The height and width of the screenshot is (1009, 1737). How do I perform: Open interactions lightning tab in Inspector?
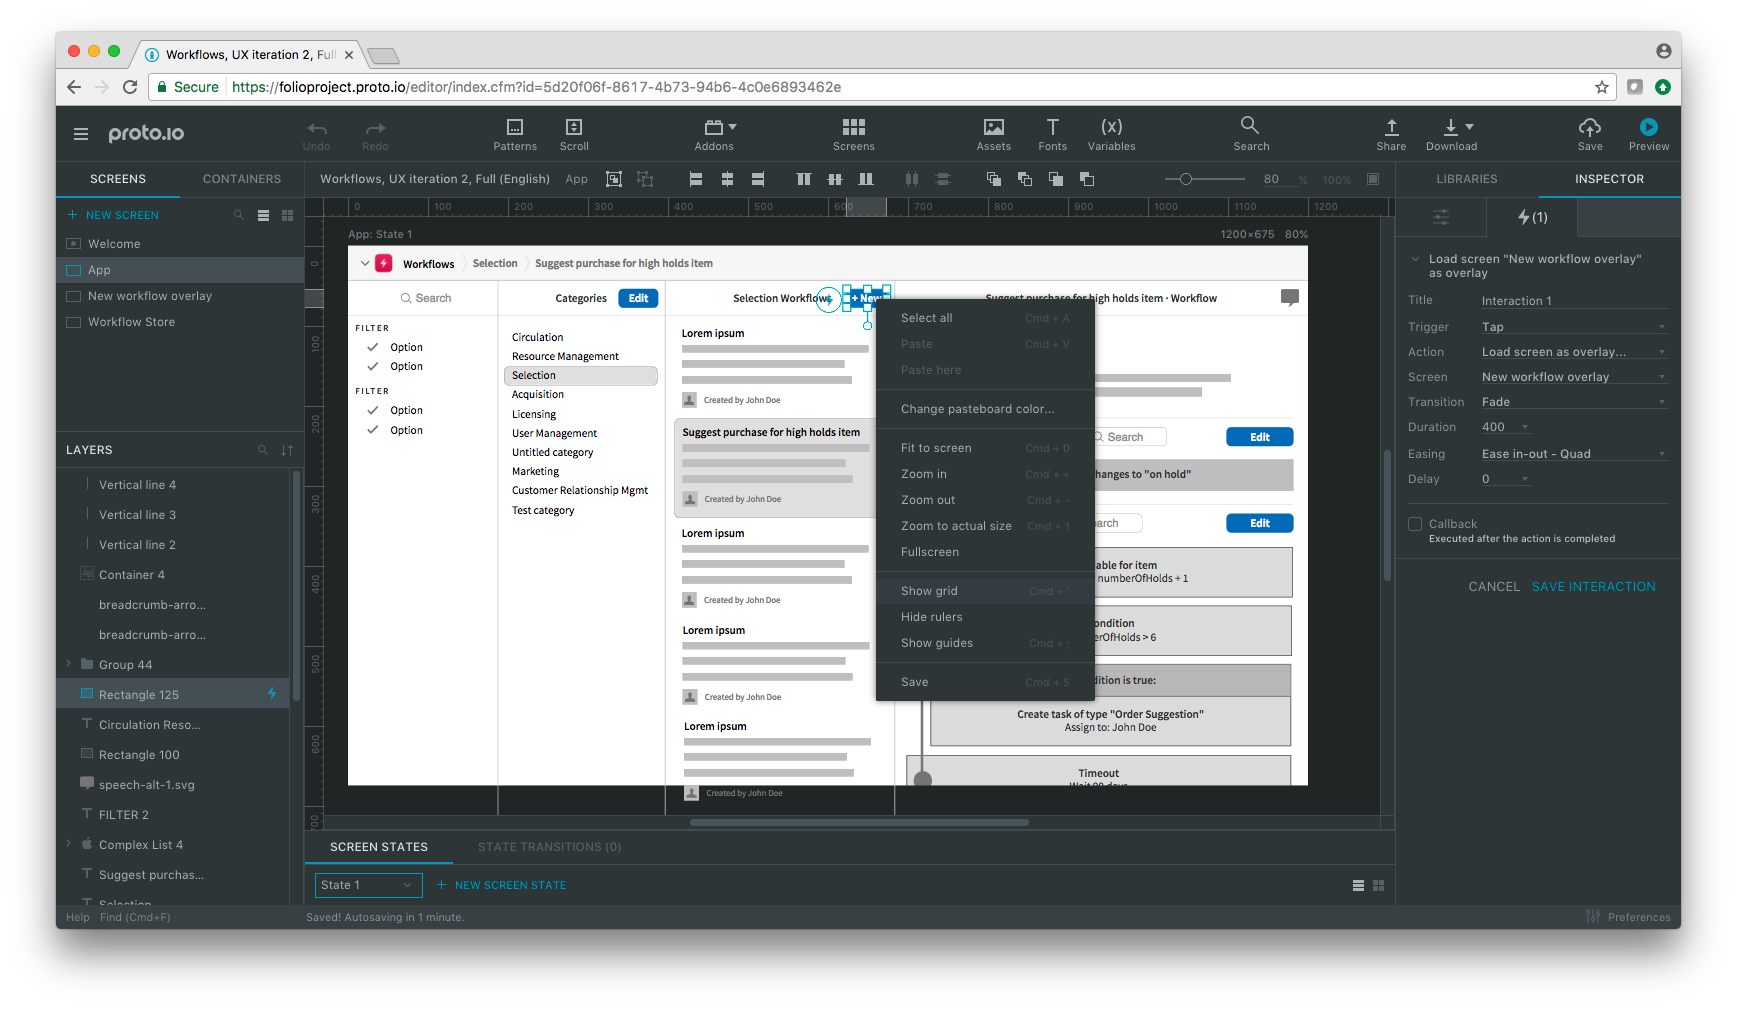point(1532,217)
